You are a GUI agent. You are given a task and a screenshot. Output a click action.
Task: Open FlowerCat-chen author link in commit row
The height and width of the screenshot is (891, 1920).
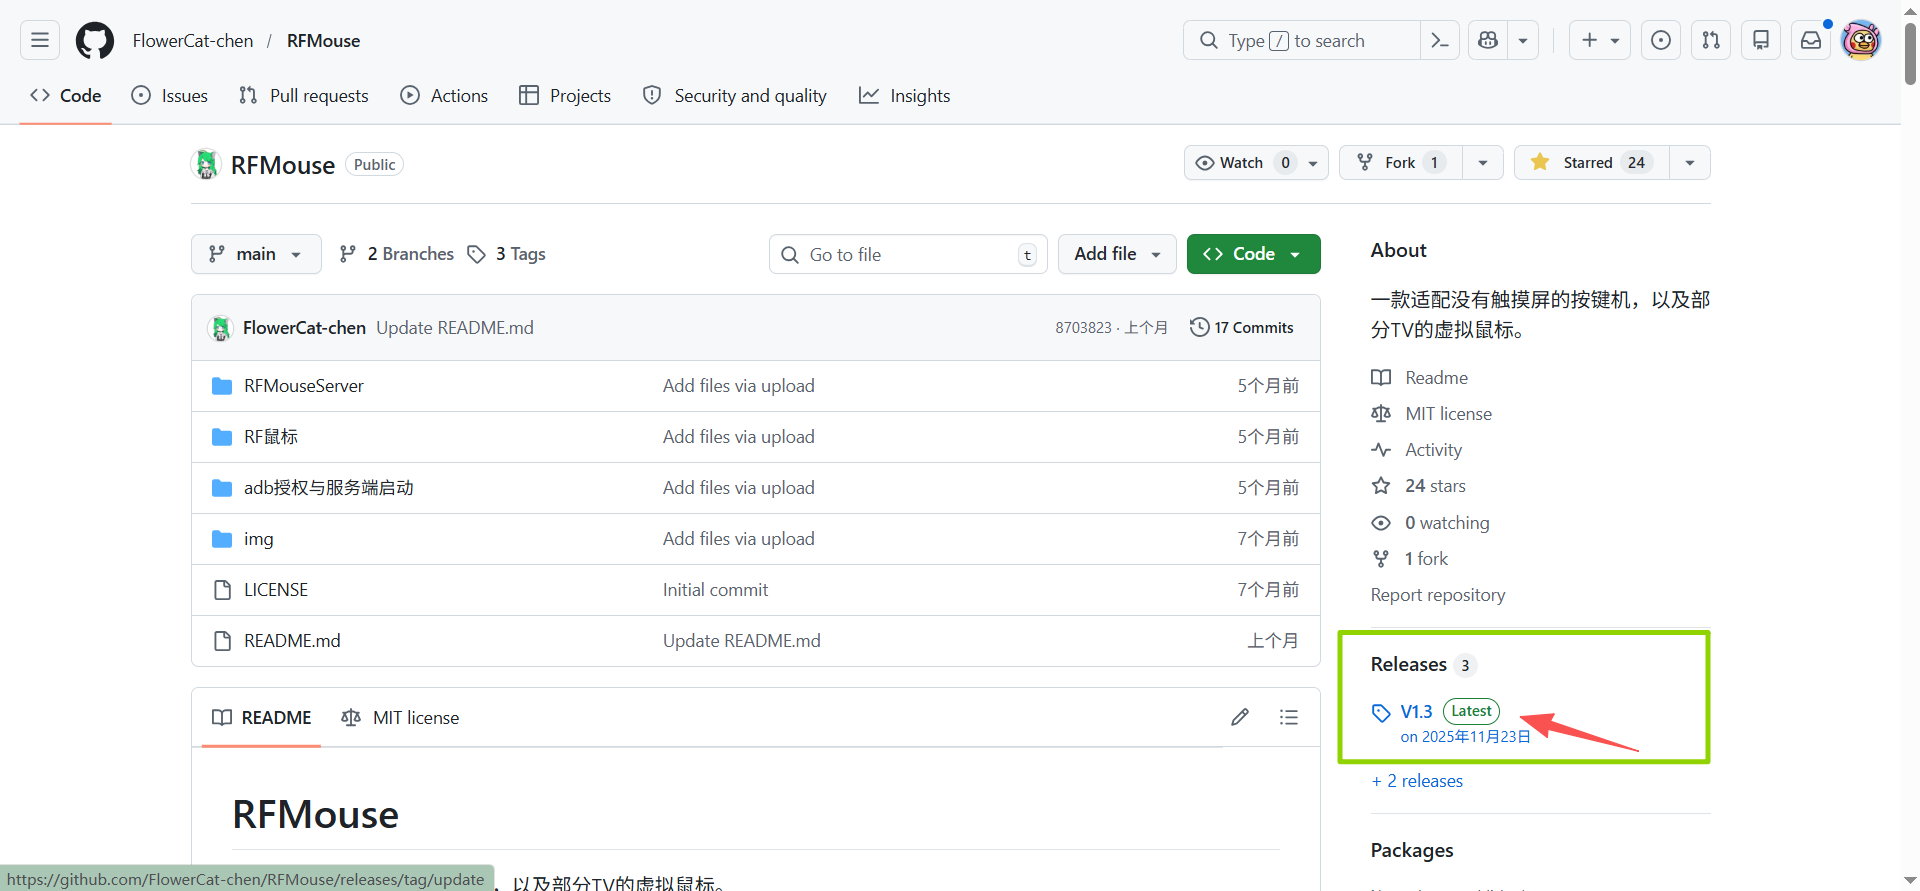pos(304,328)
